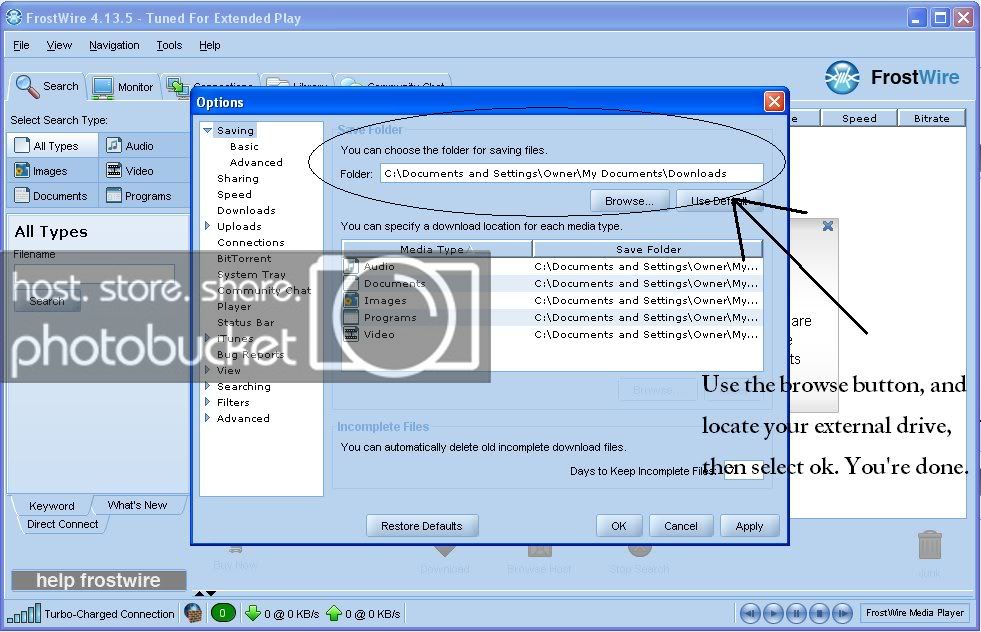
Task: Sort by Media Type column header
Action: [437, 249]
